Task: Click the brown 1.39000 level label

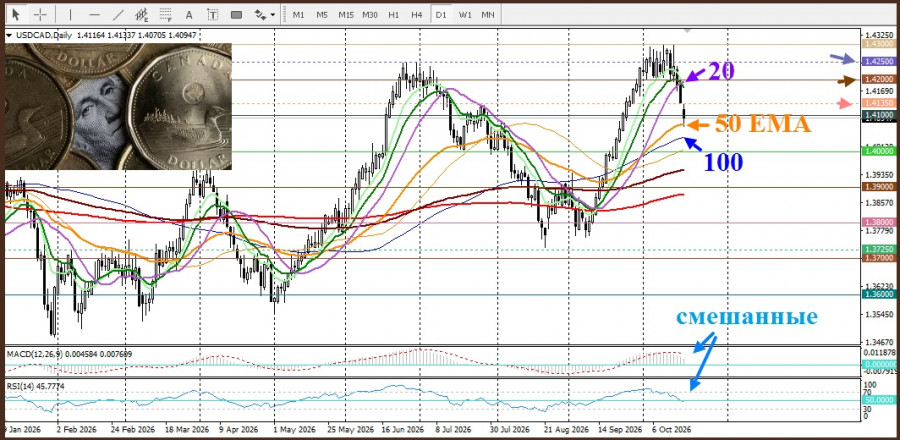Action: (879, 187)
